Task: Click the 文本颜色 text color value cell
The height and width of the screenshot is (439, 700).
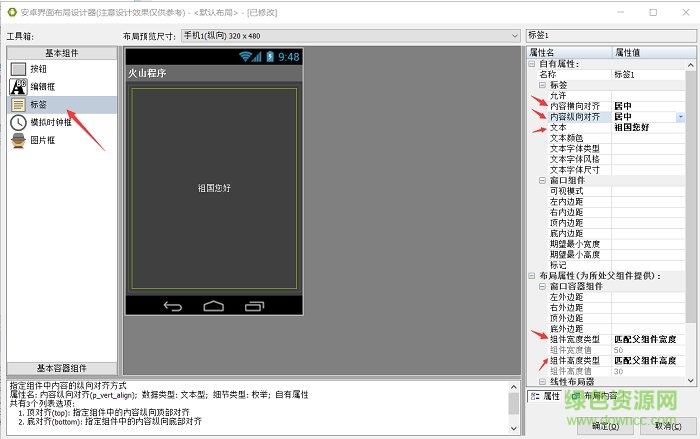Action: [x=648, y=138]
